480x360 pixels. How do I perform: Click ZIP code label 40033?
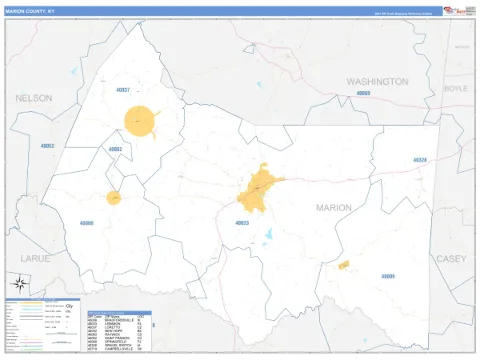242,223
